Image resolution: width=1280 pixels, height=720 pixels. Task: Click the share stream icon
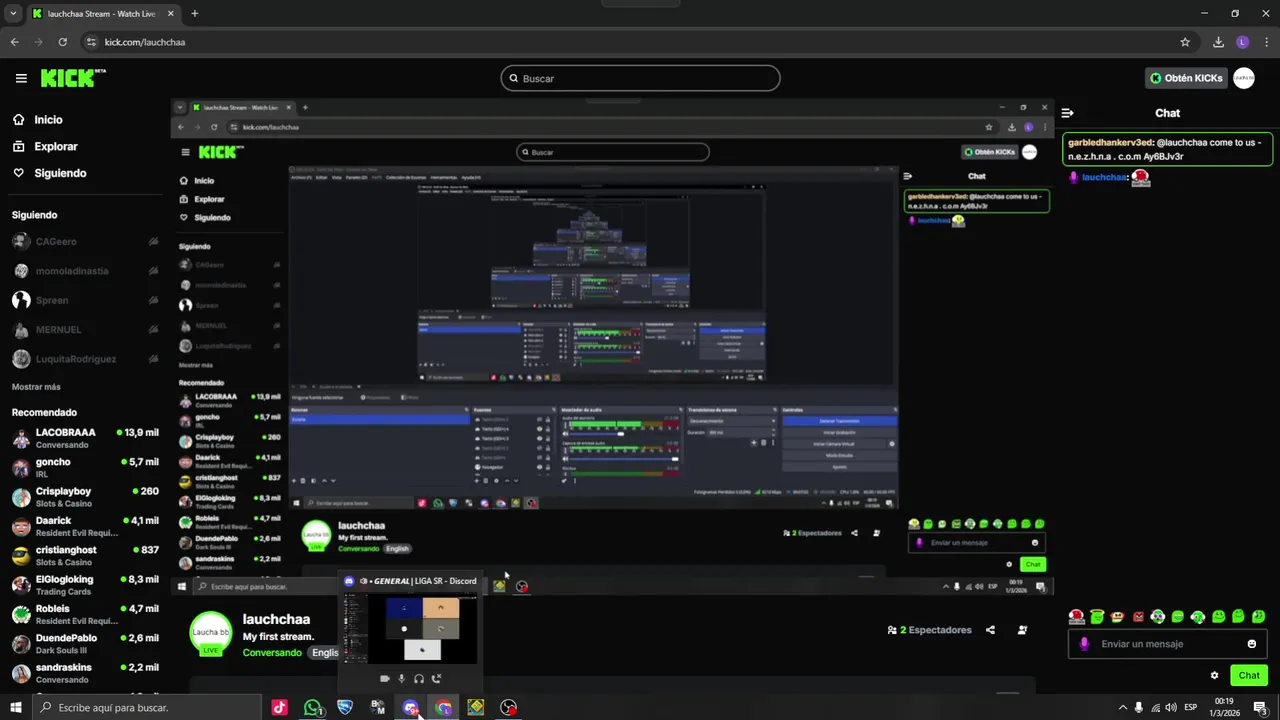pyautogui.click(x=990, y=630)
